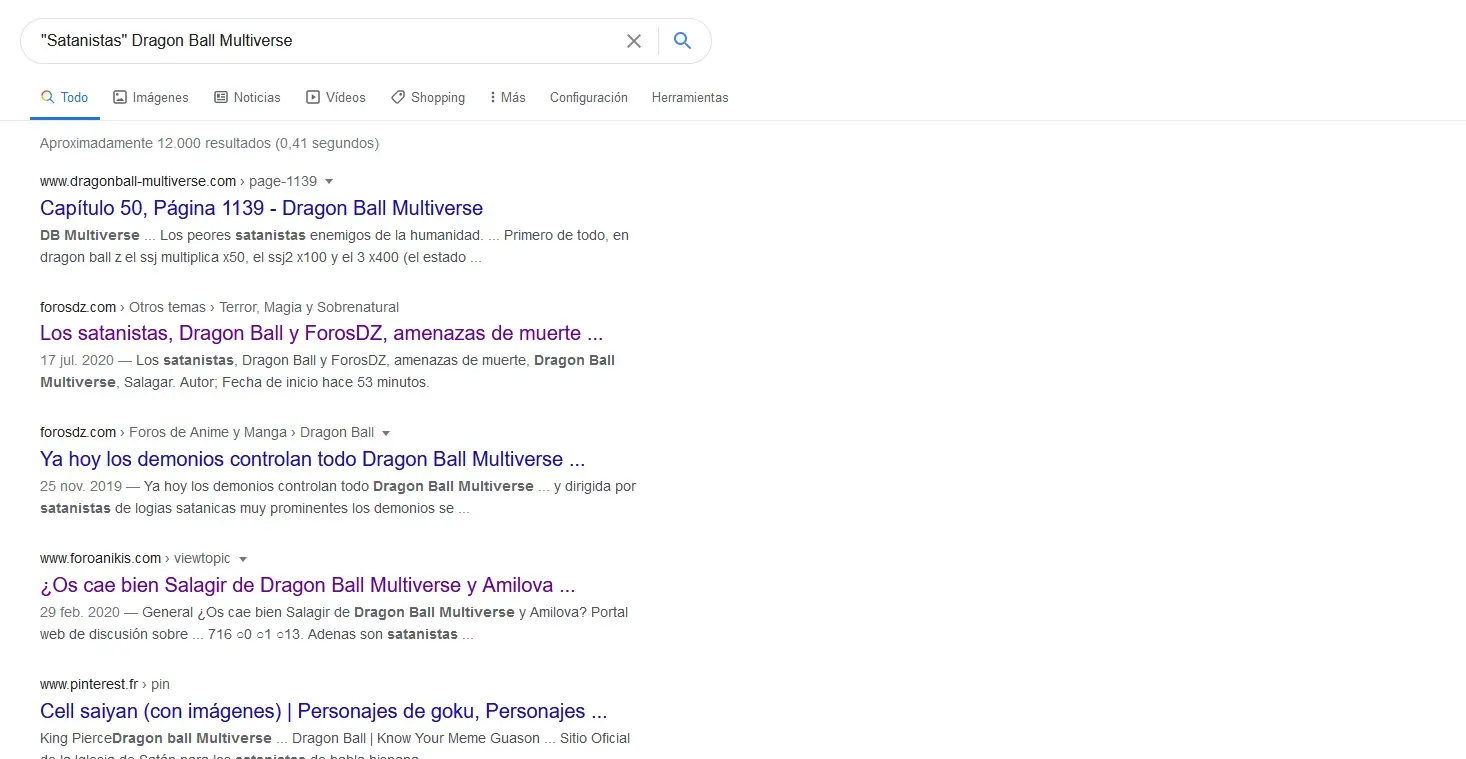Click the Imágenes tab picture icon
The image size is (1466, 759).
pos(120,97)
